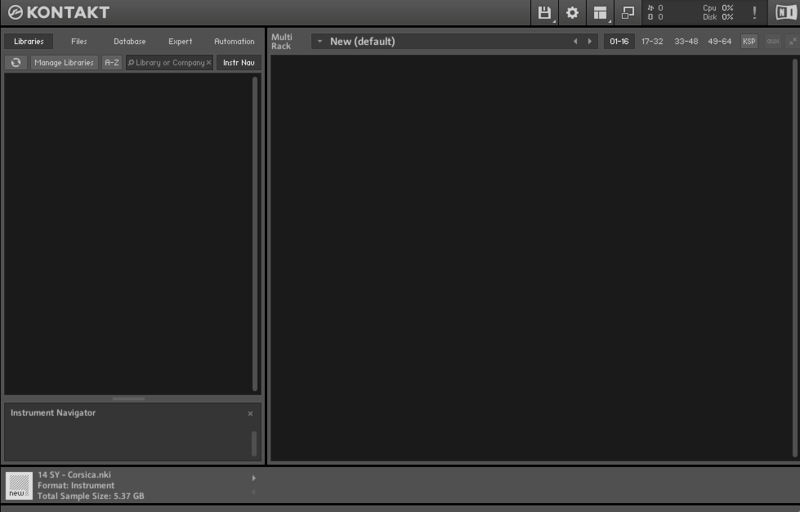Switch to the Expert tab

point(180,41)
